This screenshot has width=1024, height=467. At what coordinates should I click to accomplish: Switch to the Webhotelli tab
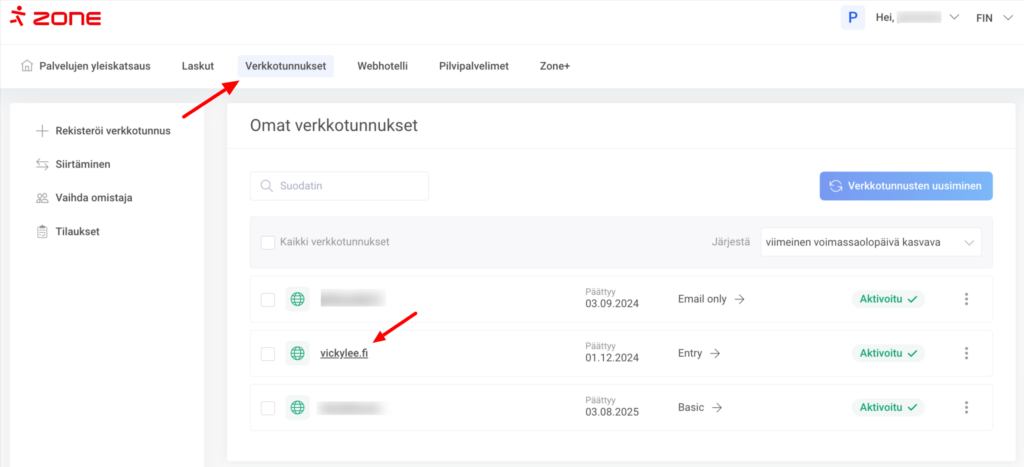click(382, 66)
